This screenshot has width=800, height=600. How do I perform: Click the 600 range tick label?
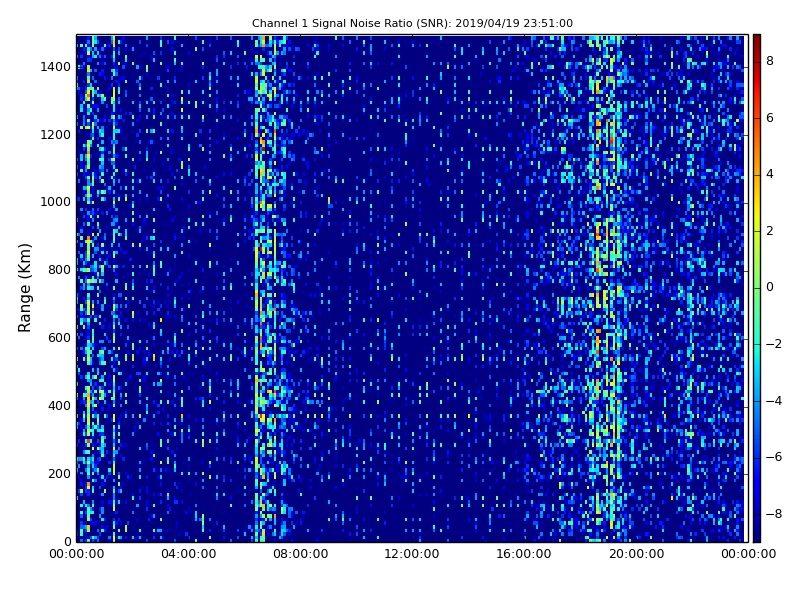[x=60, y=338]
